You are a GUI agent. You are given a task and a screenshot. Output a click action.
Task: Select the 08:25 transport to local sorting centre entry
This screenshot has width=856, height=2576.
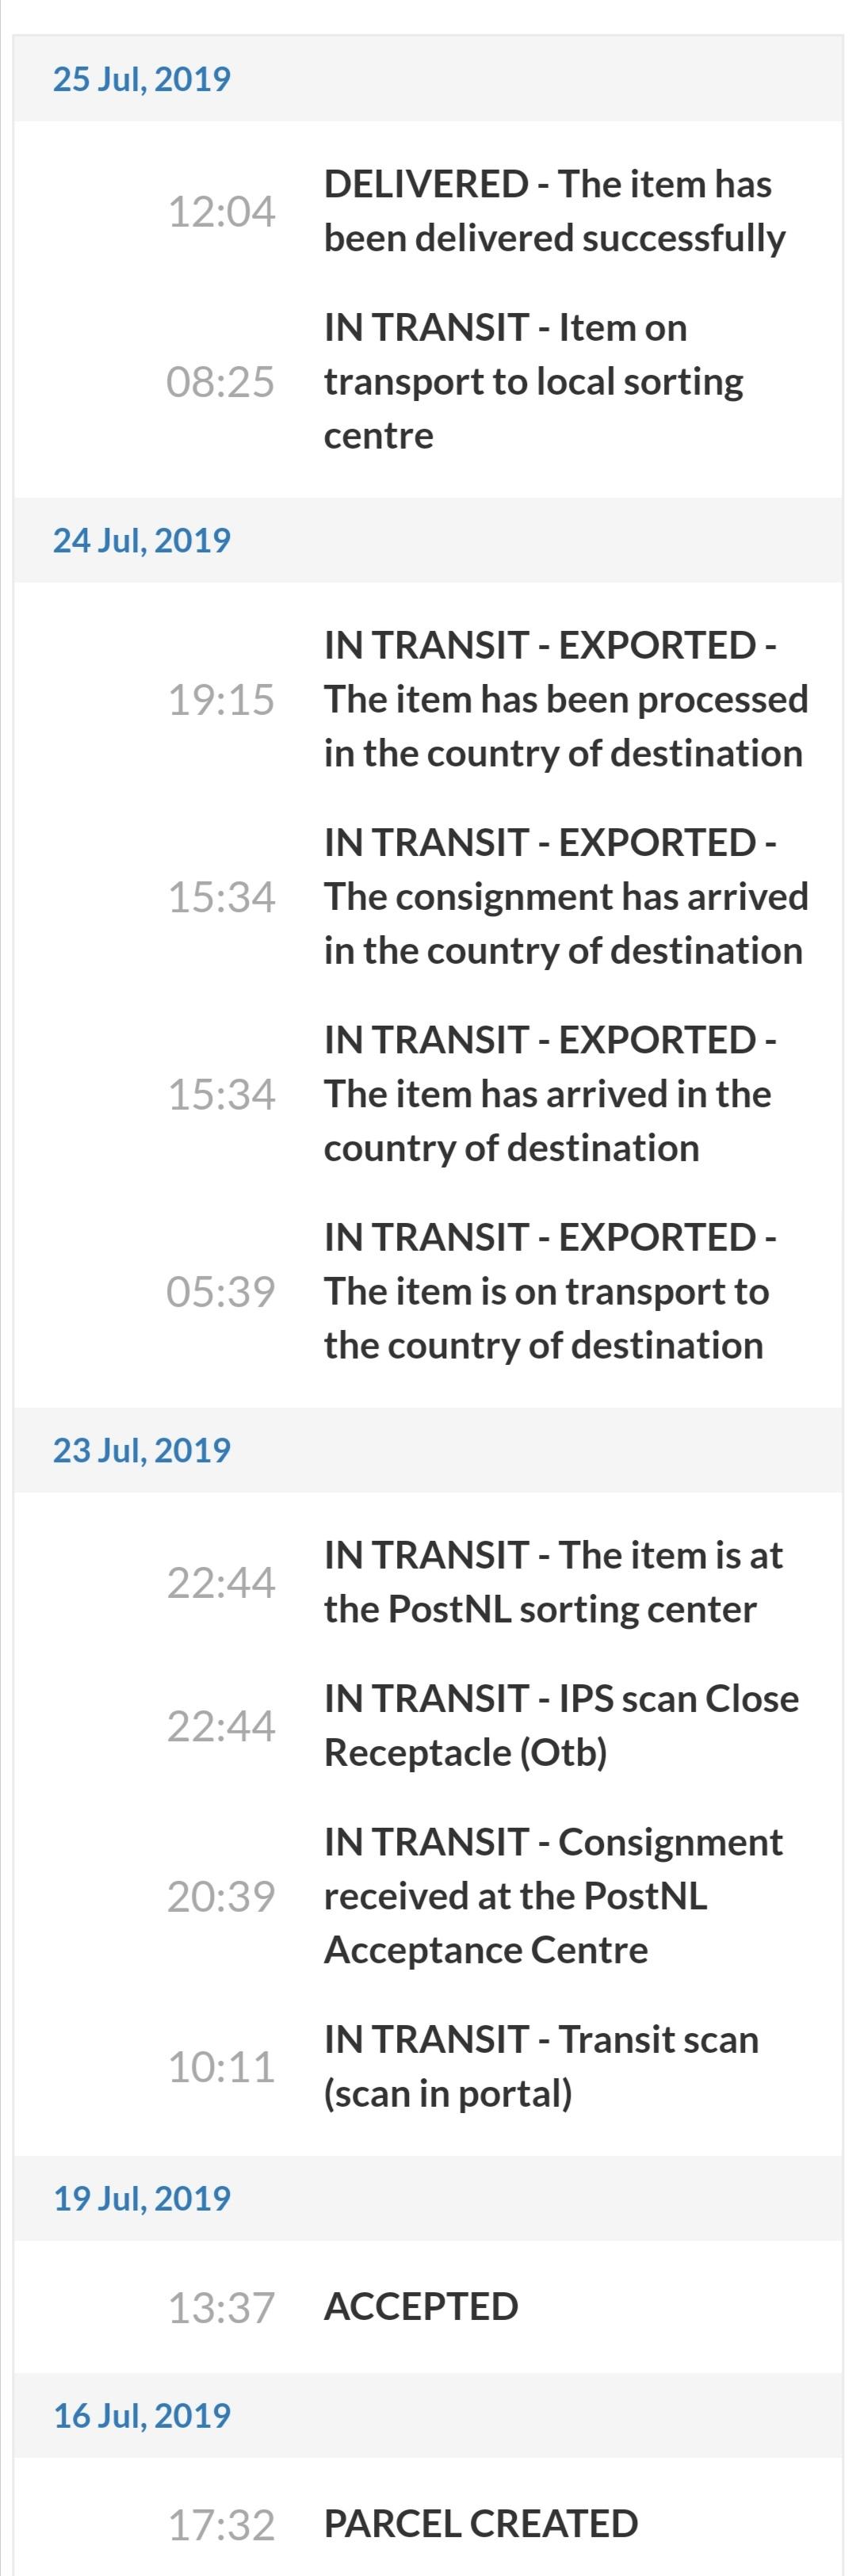(x=428, y=381)
